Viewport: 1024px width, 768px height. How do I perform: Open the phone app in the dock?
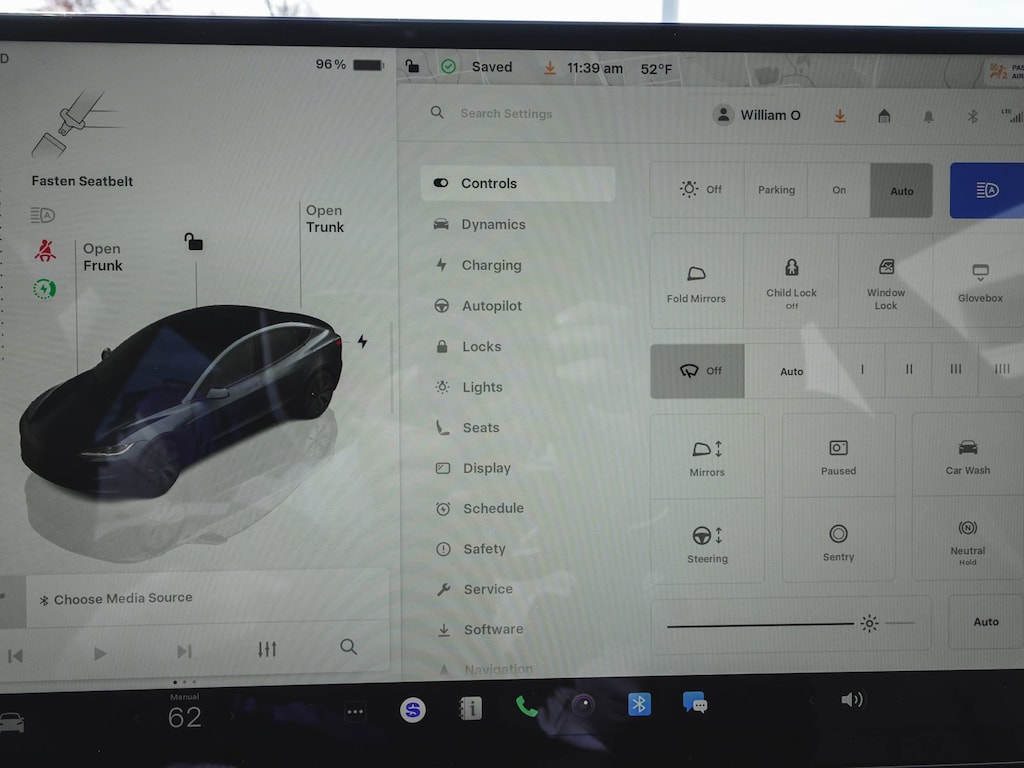[526, 707]
